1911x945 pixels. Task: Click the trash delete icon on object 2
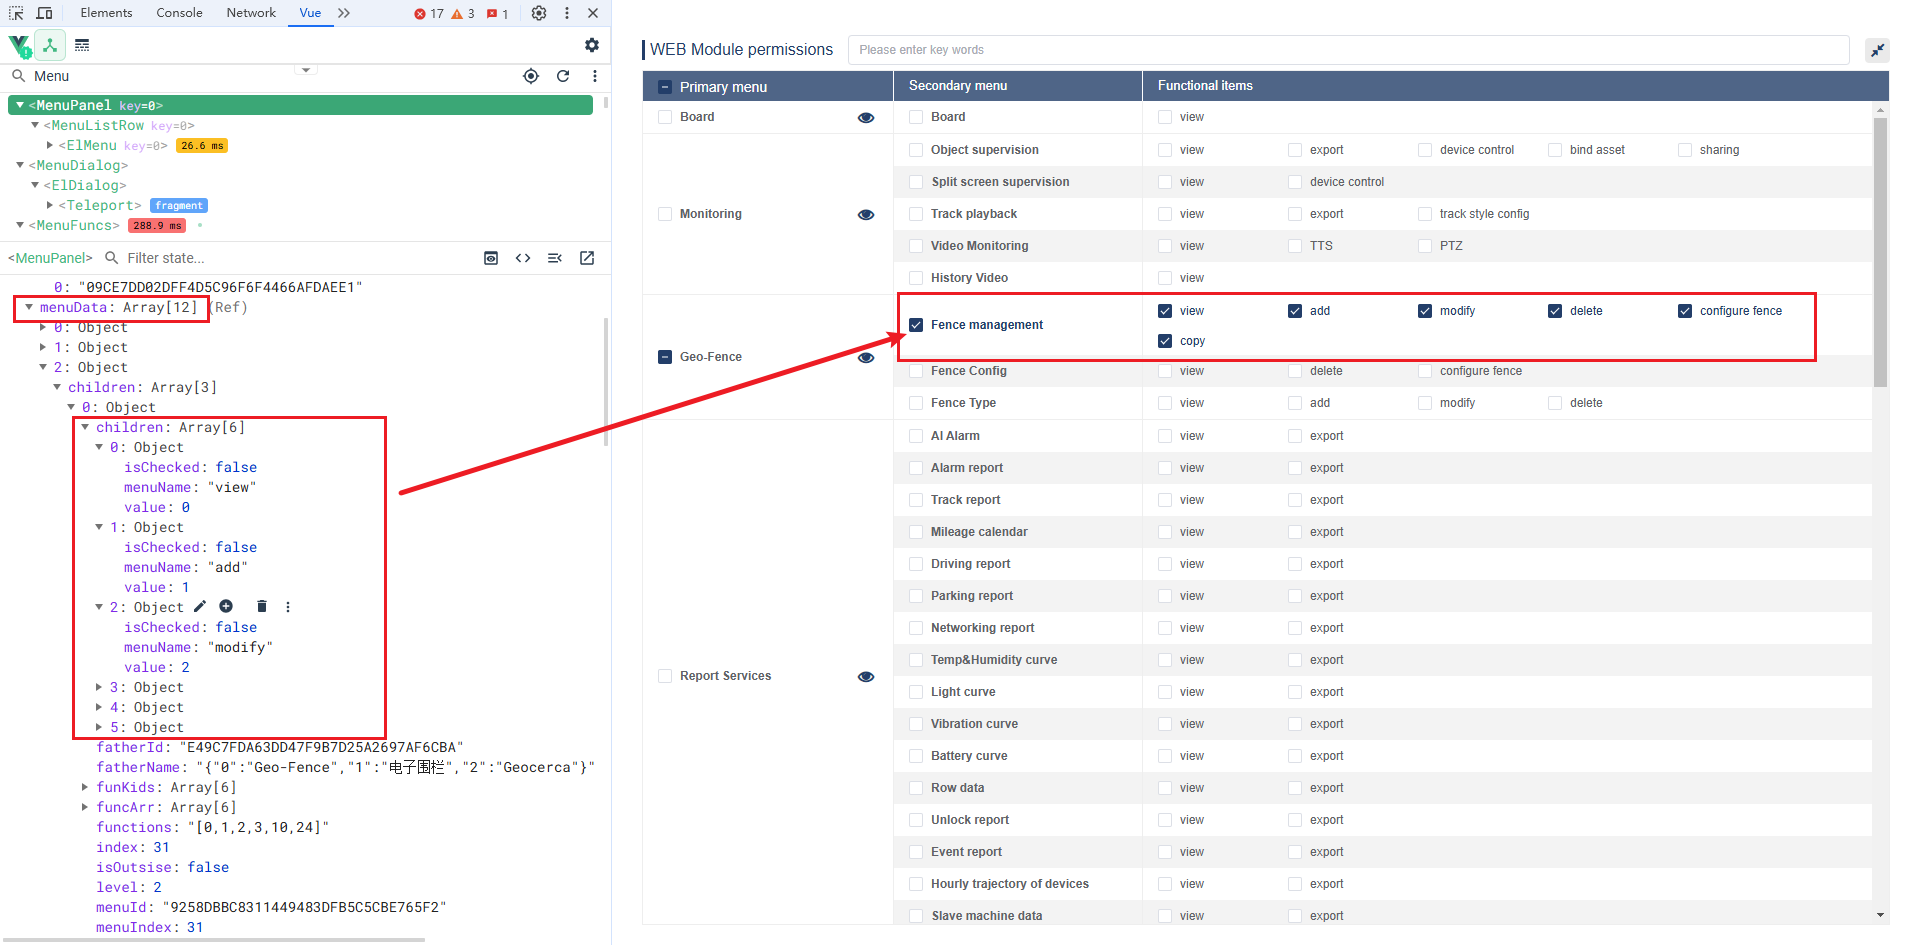pyautogui.click(x=262, y=607)
